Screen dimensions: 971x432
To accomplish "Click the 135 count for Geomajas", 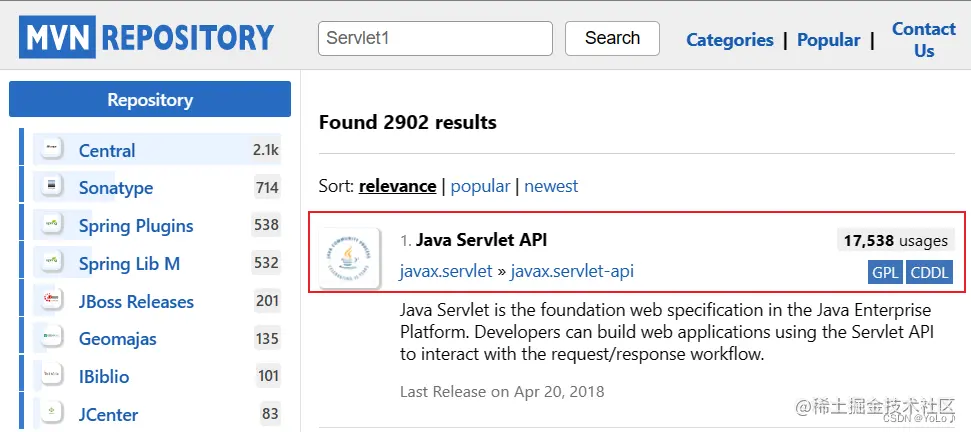I will pyautogui.click(x=268, y=339).
